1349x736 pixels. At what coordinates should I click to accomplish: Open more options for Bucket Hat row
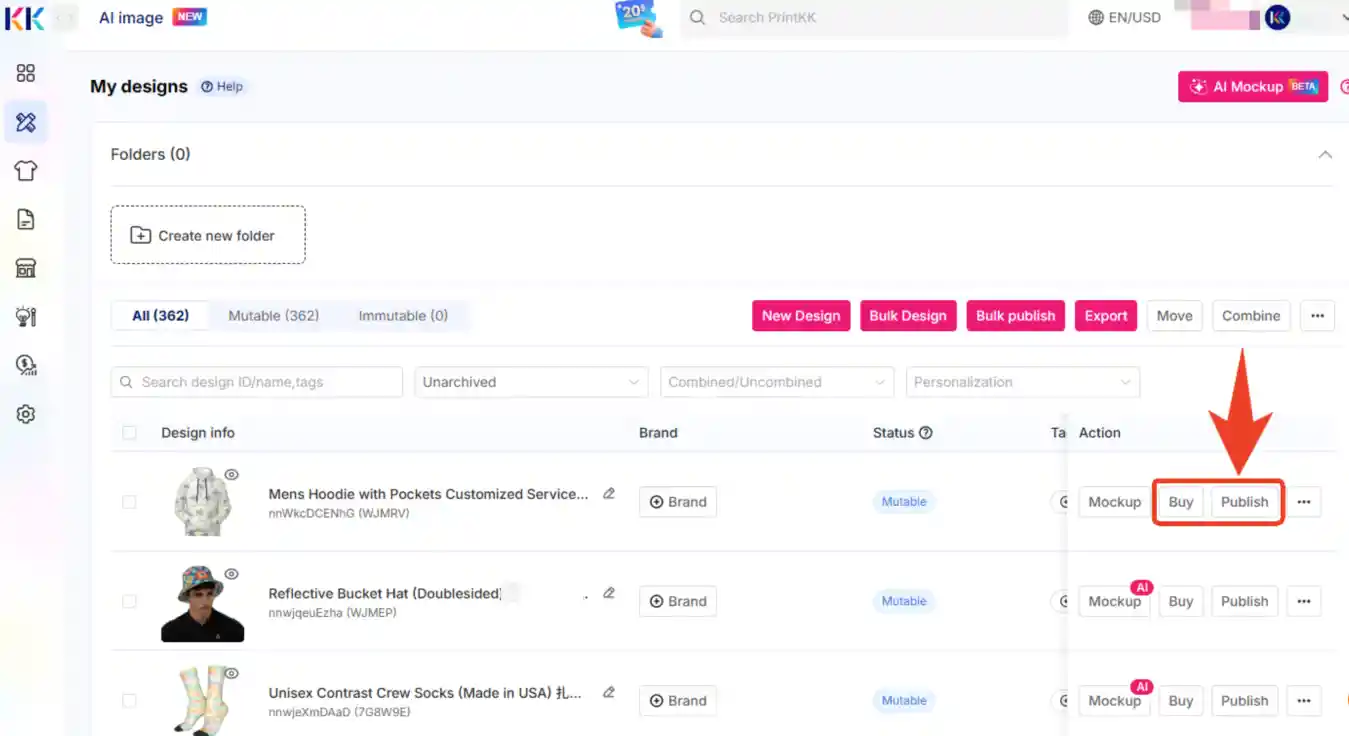(1304, 601)
